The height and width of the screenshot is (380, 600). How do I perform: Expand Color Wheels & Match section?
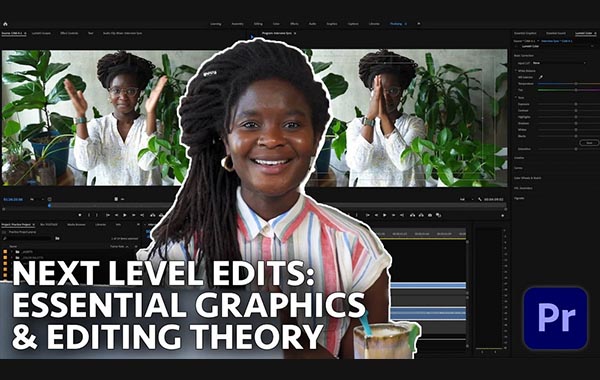pyautogui.click(x=528, y=178)
